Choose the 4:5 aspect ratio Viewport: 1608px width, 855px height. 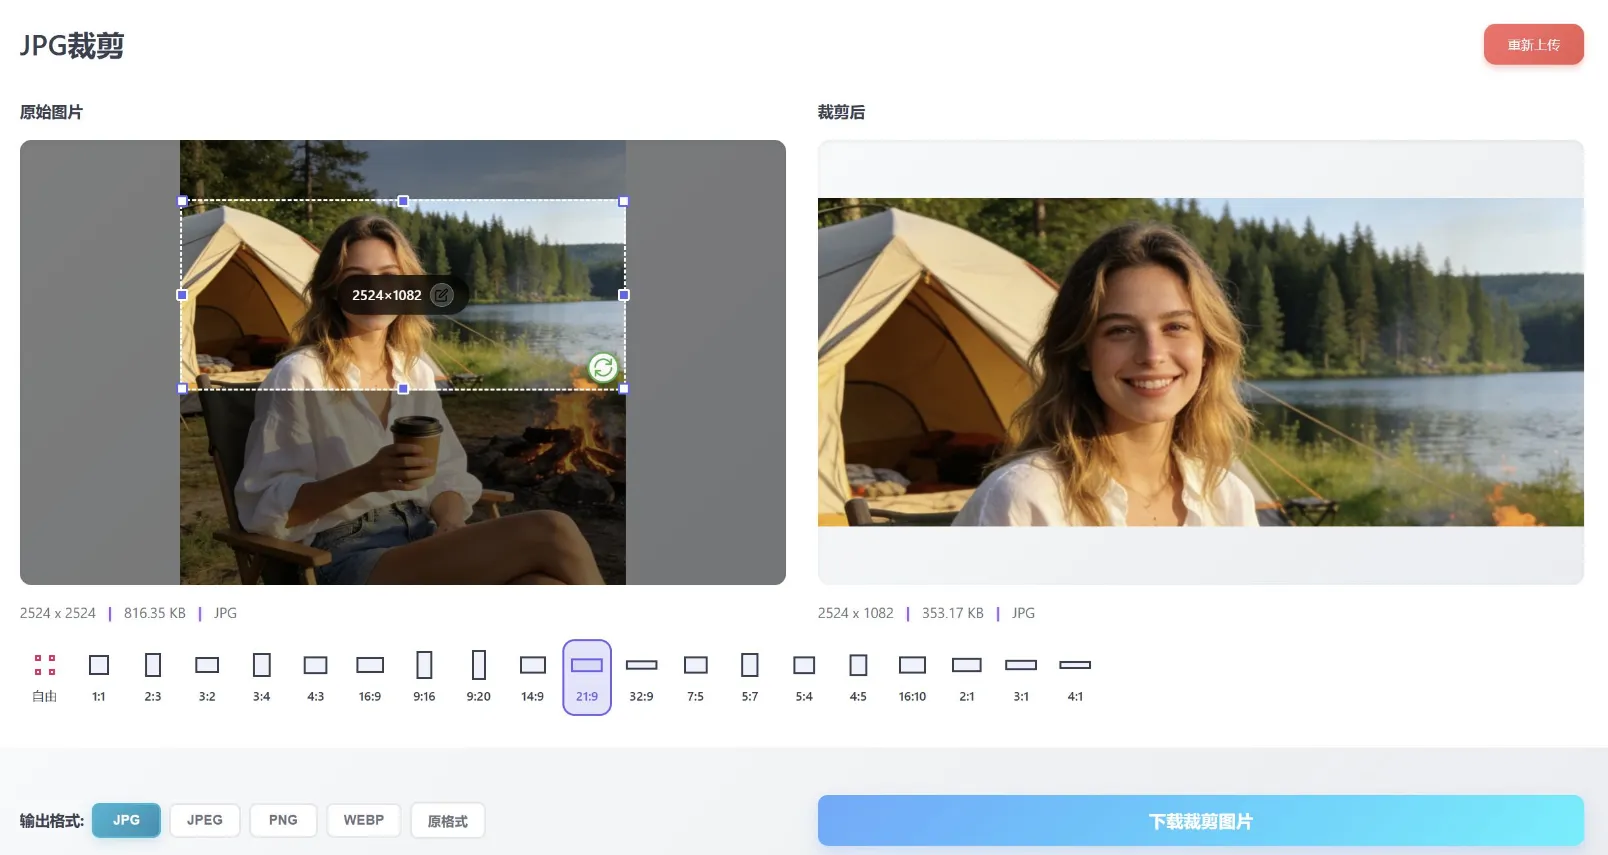click(858, 677)
